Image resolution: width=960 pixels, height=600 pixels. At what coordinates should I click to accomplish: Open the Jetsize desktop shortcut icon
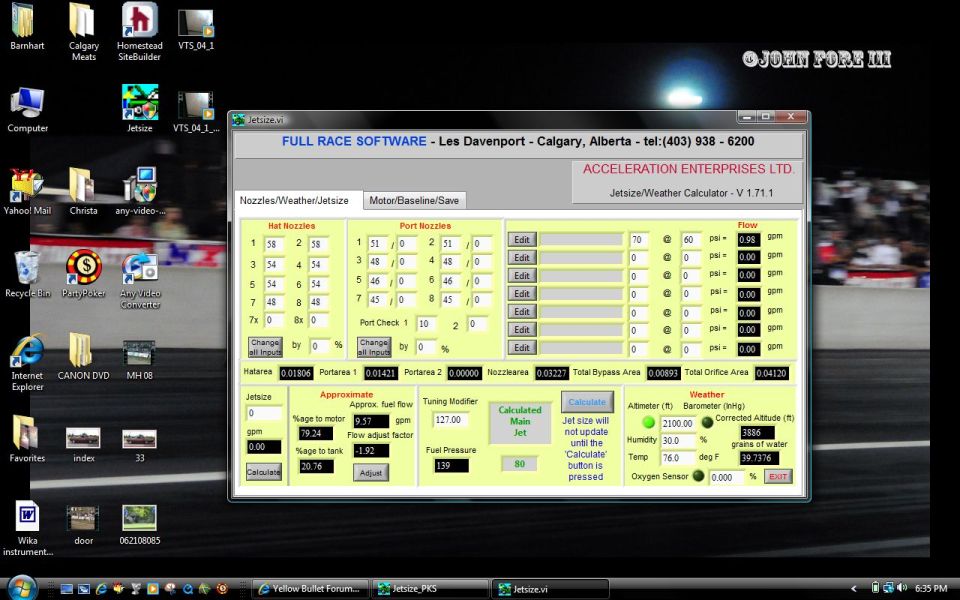(x=140, y=108)
